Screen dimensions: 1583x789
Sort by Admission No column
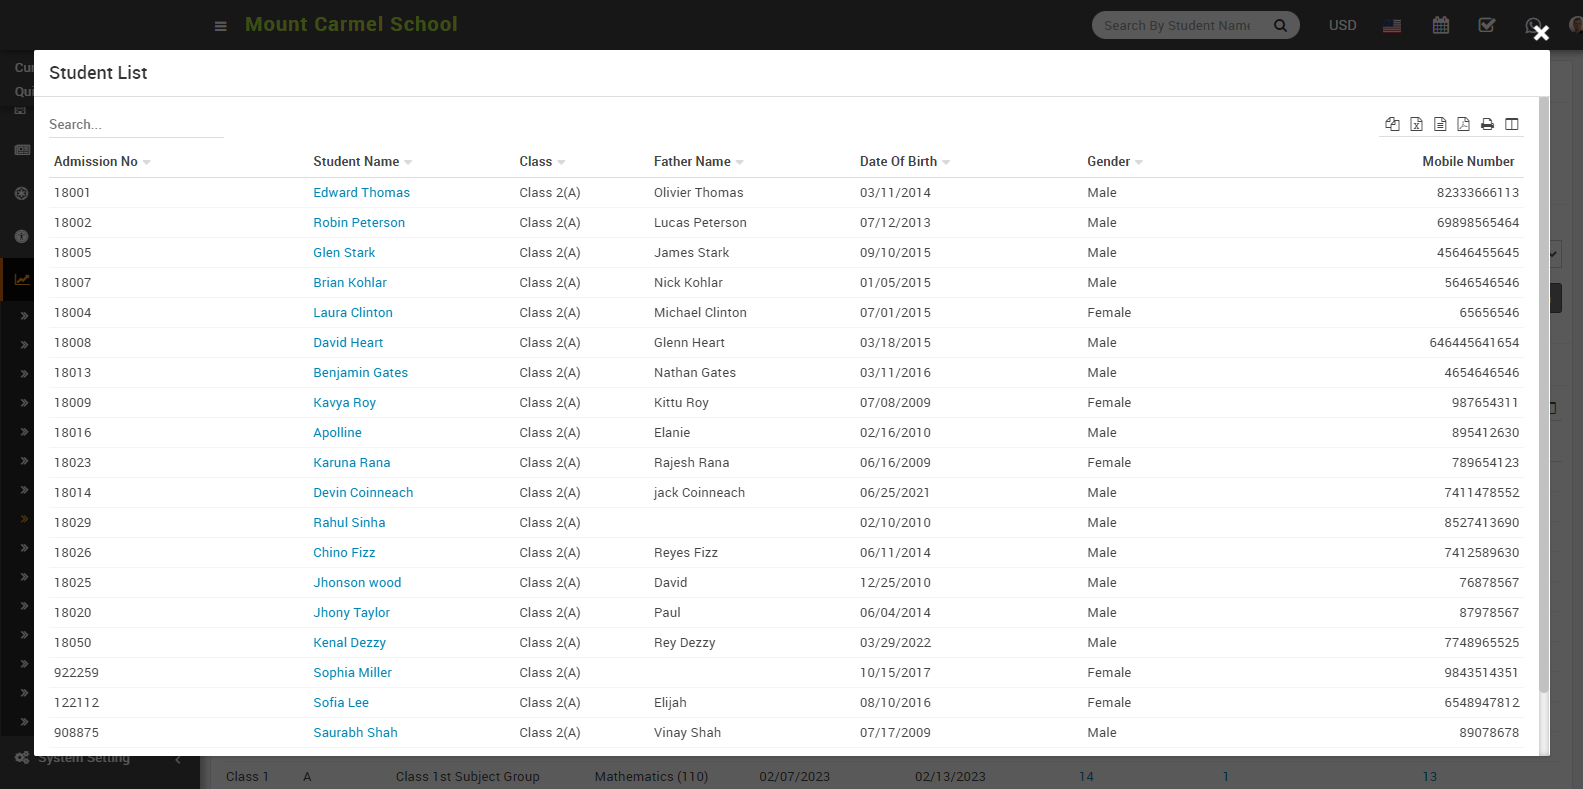pos(96,162)
